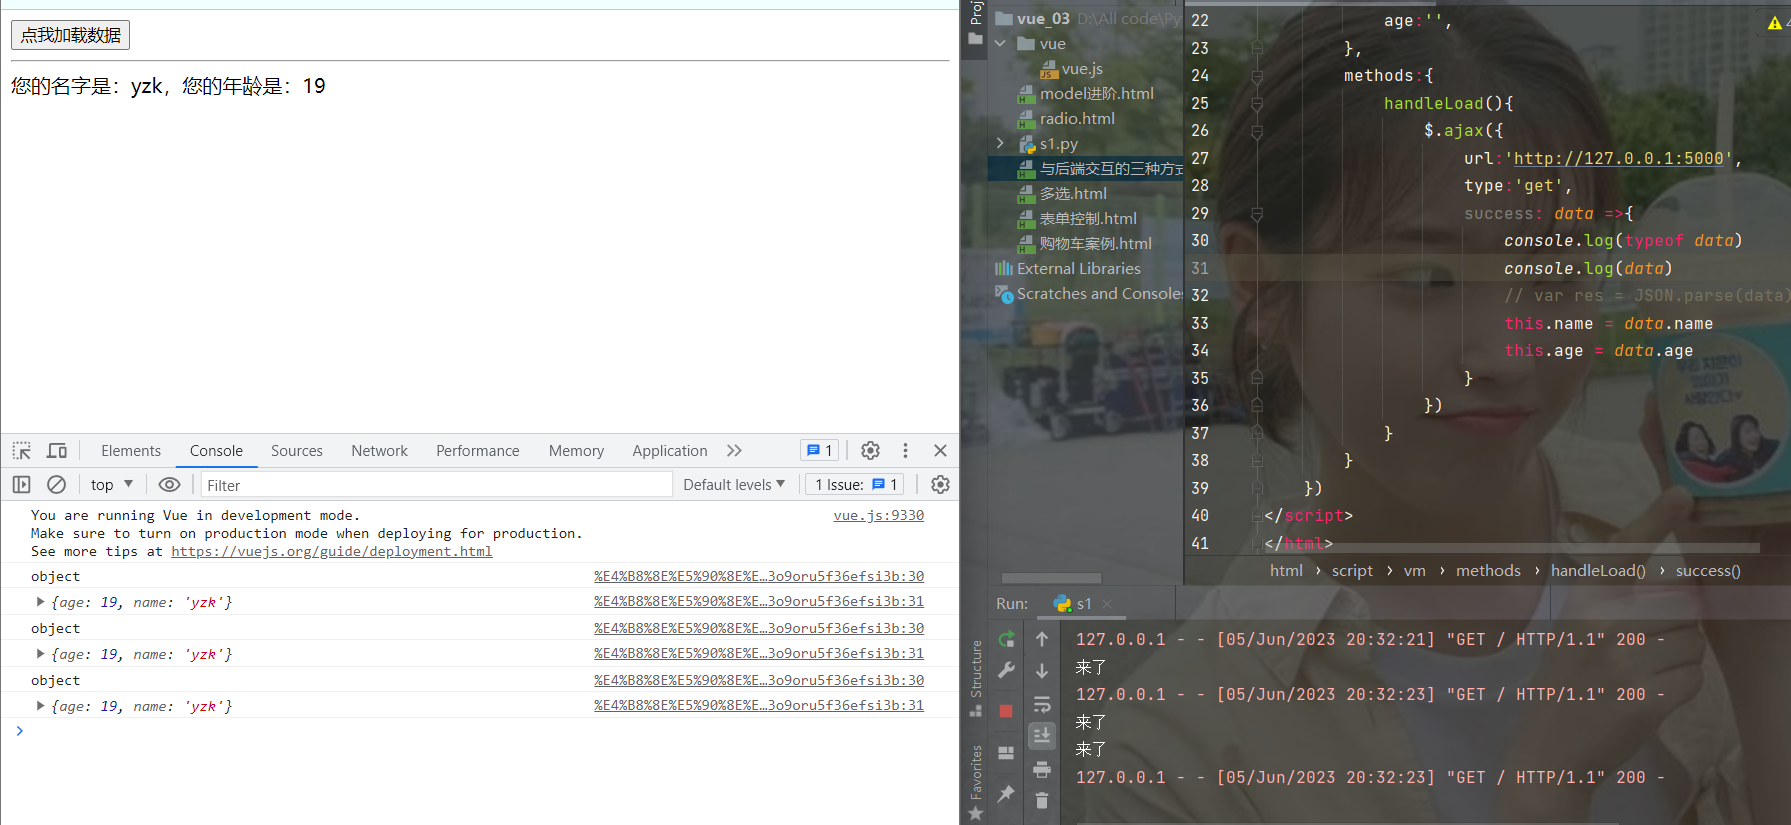The height and width of the screenshot is (825, 1791).
Task: Expand the first {age: 19, name: 'yzk'} object
Action: [40, 602]
